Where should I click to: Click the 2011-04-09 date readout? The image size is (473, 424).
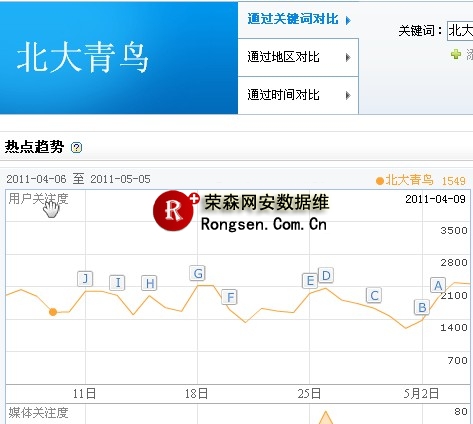[x=435, y=199]
